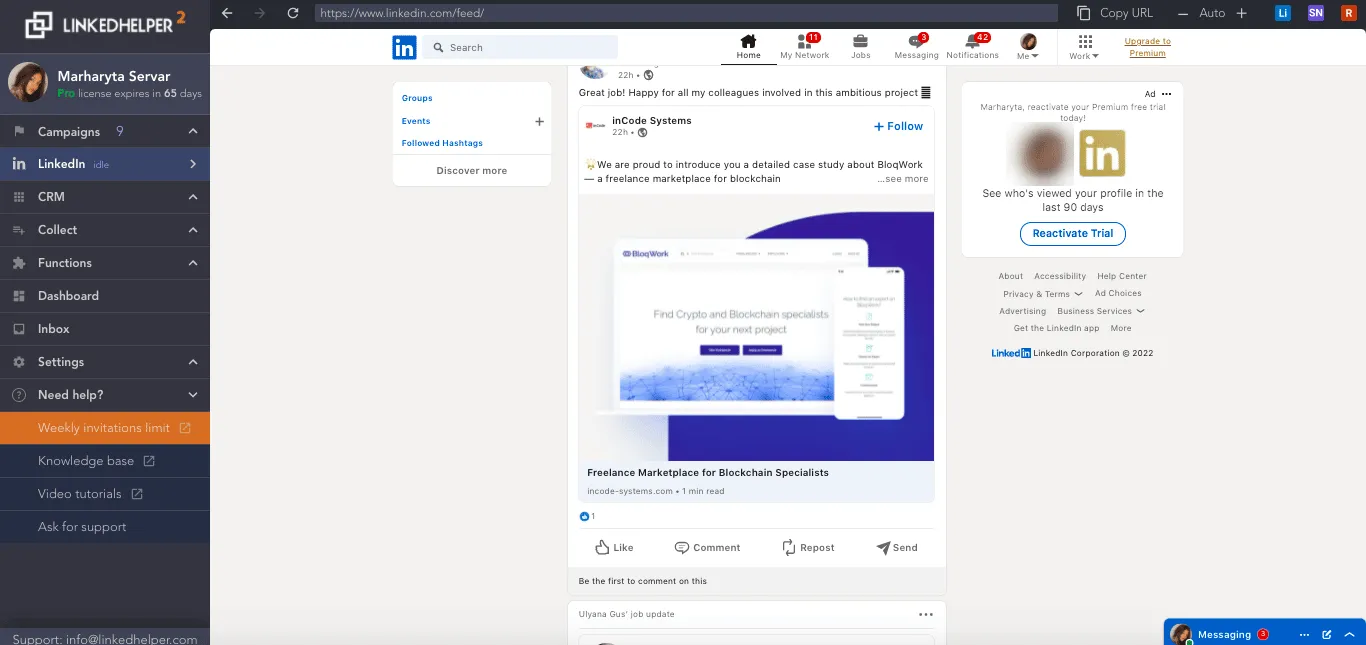Click compose new message icon in Messaging bar
Image resolution: width=1366 pixels, height=645 pixels.
point(1327,635)
